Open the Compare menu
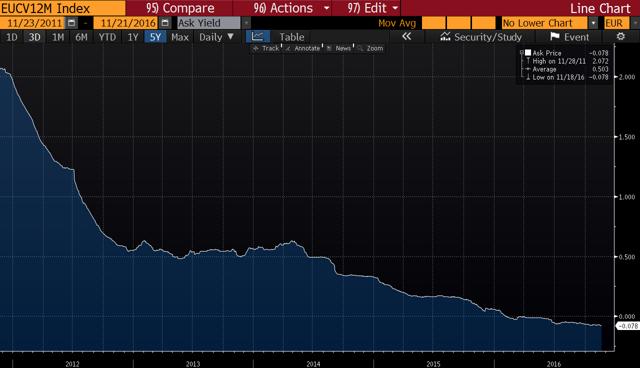 tap(180, 8)
